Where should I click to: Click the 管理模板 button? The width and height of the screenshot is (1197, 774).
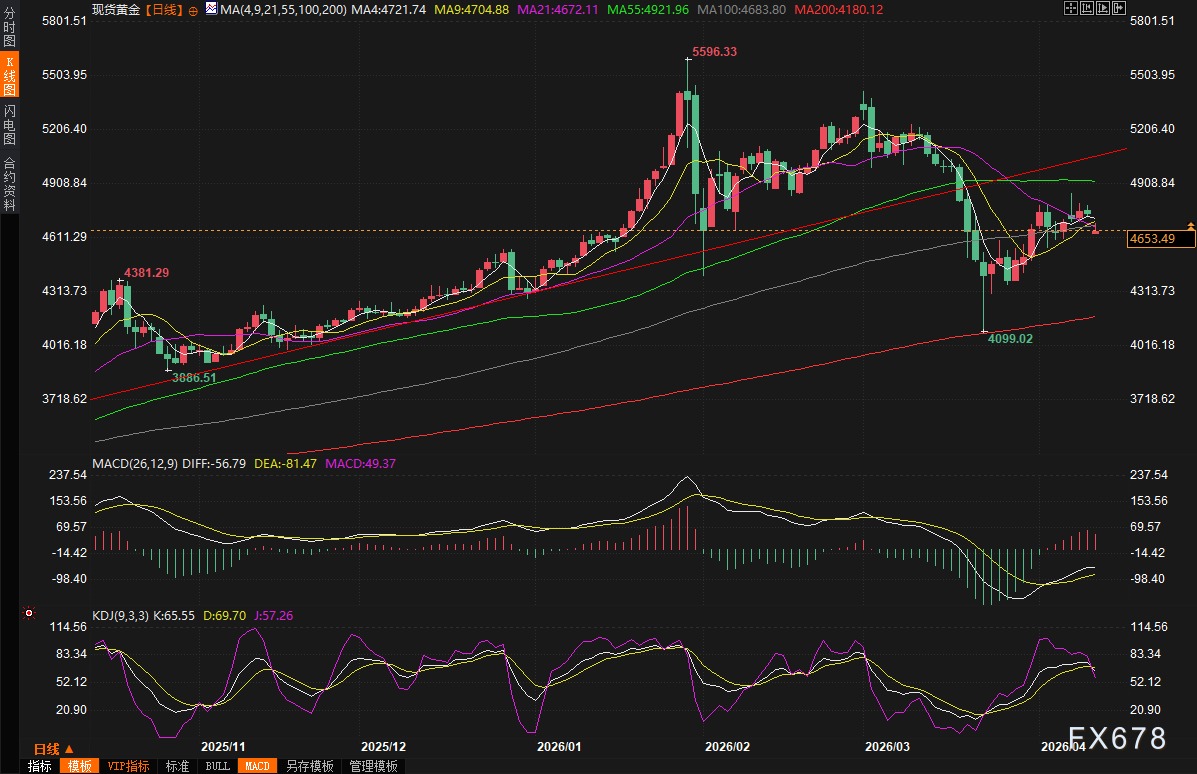373,766
